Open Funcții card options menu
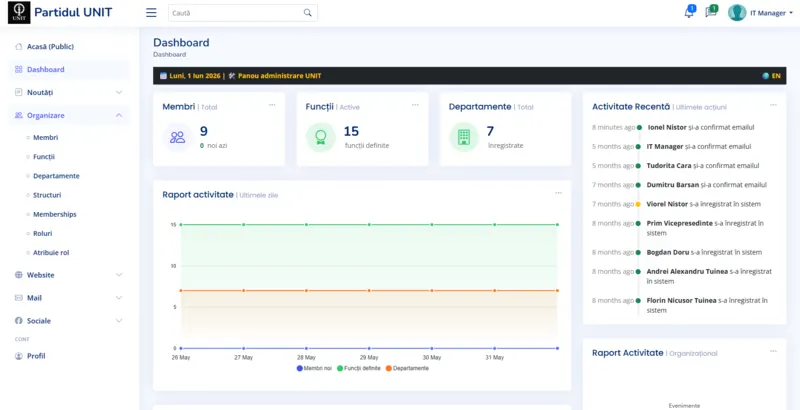This screenshot has height=410, width=800. (415, 105)
